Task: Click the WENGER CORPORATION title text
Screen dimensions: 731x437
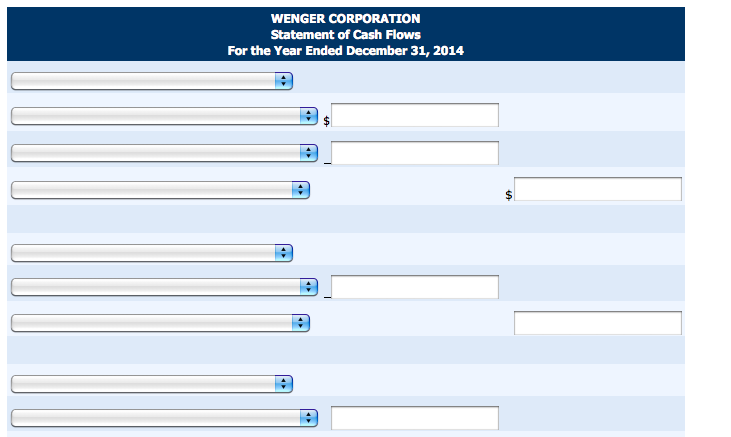Action: click(345, 19)
